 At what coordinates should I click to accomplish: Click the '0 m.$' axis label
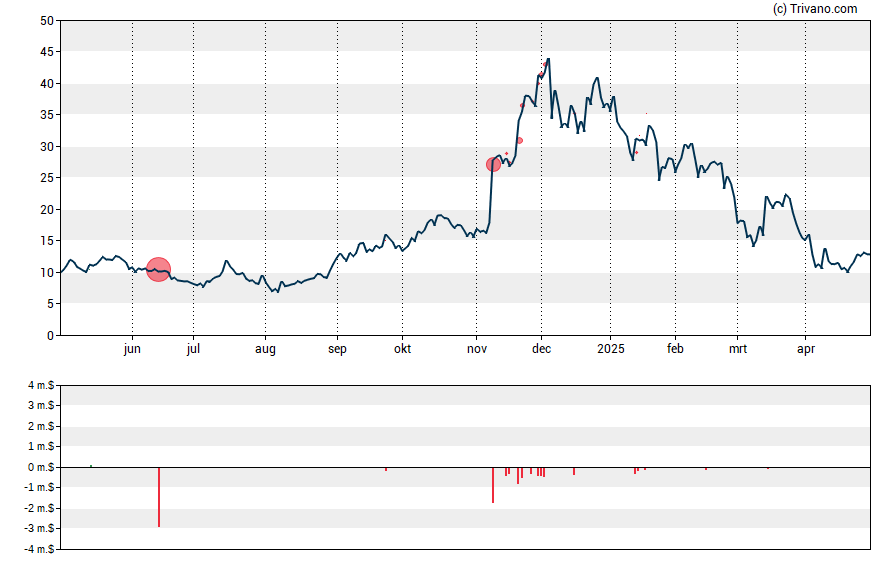pos(41,467)
